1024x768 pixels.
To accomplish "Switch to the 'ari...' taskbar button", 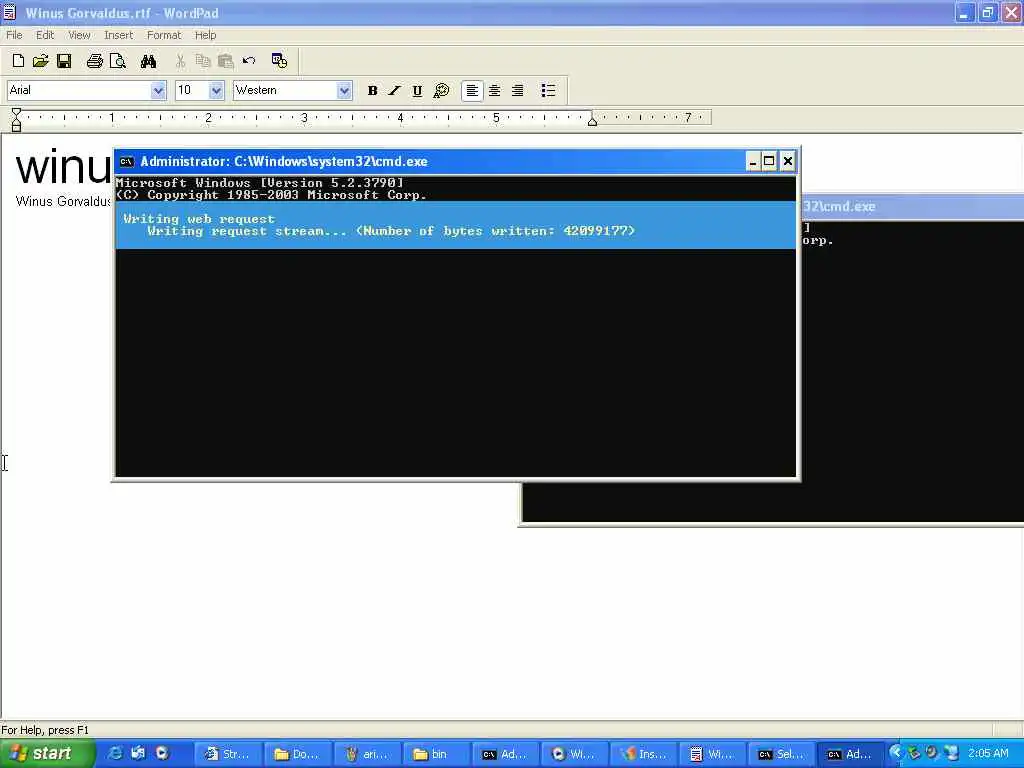I will pos(367,754).
